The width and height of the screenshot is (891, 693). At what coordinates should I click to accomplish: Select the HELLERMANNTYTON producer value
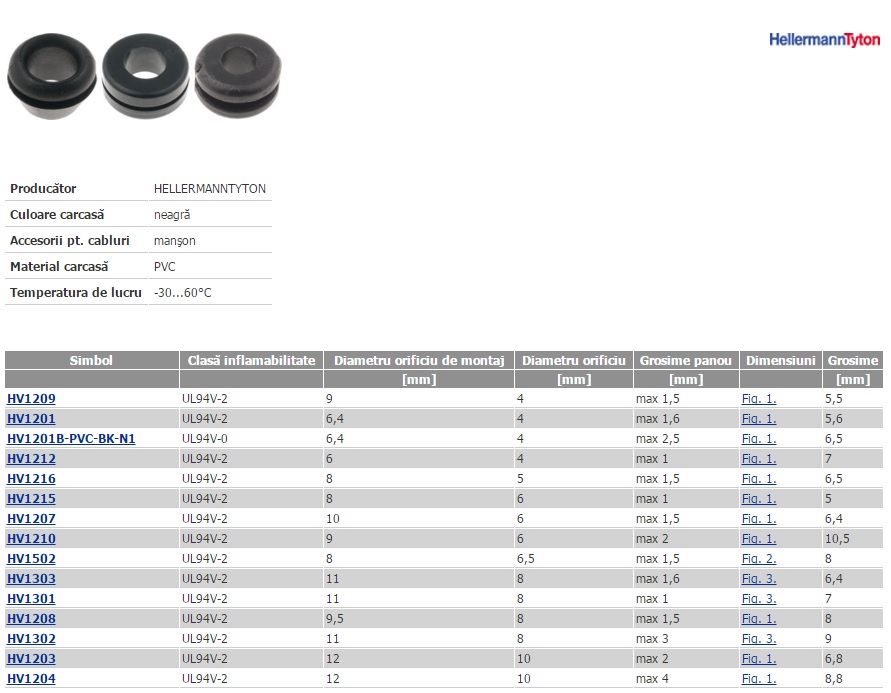pyautogui.click(x=210, y=189)
